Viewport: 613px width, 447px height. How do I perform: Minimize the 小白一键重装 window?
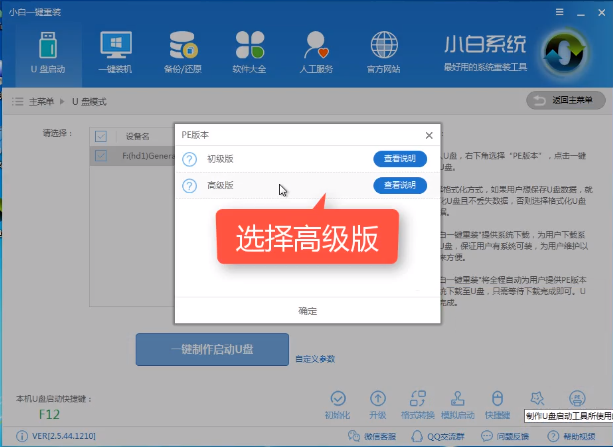tap(581, 13)
